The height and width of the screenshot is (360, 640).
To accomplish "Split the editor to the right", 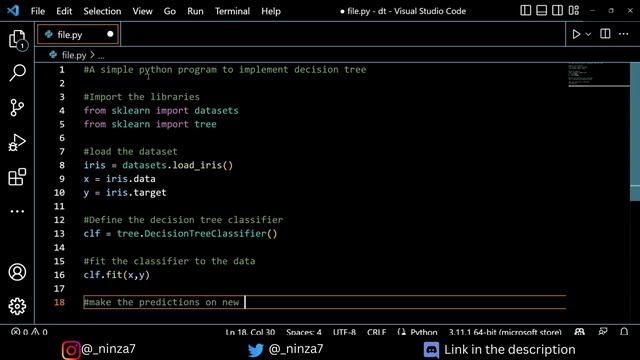I will tap(605, 34).
